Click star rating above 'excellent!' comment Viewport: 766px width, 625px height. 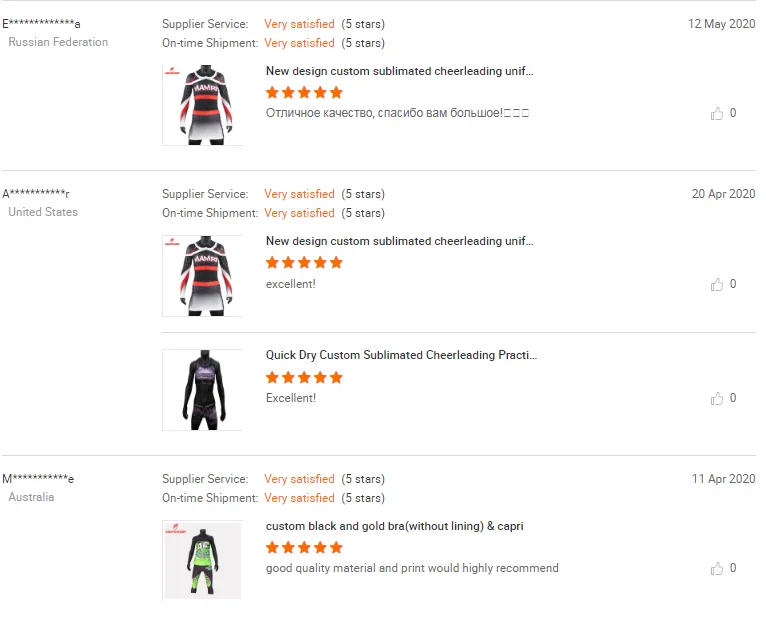point(304,263)
